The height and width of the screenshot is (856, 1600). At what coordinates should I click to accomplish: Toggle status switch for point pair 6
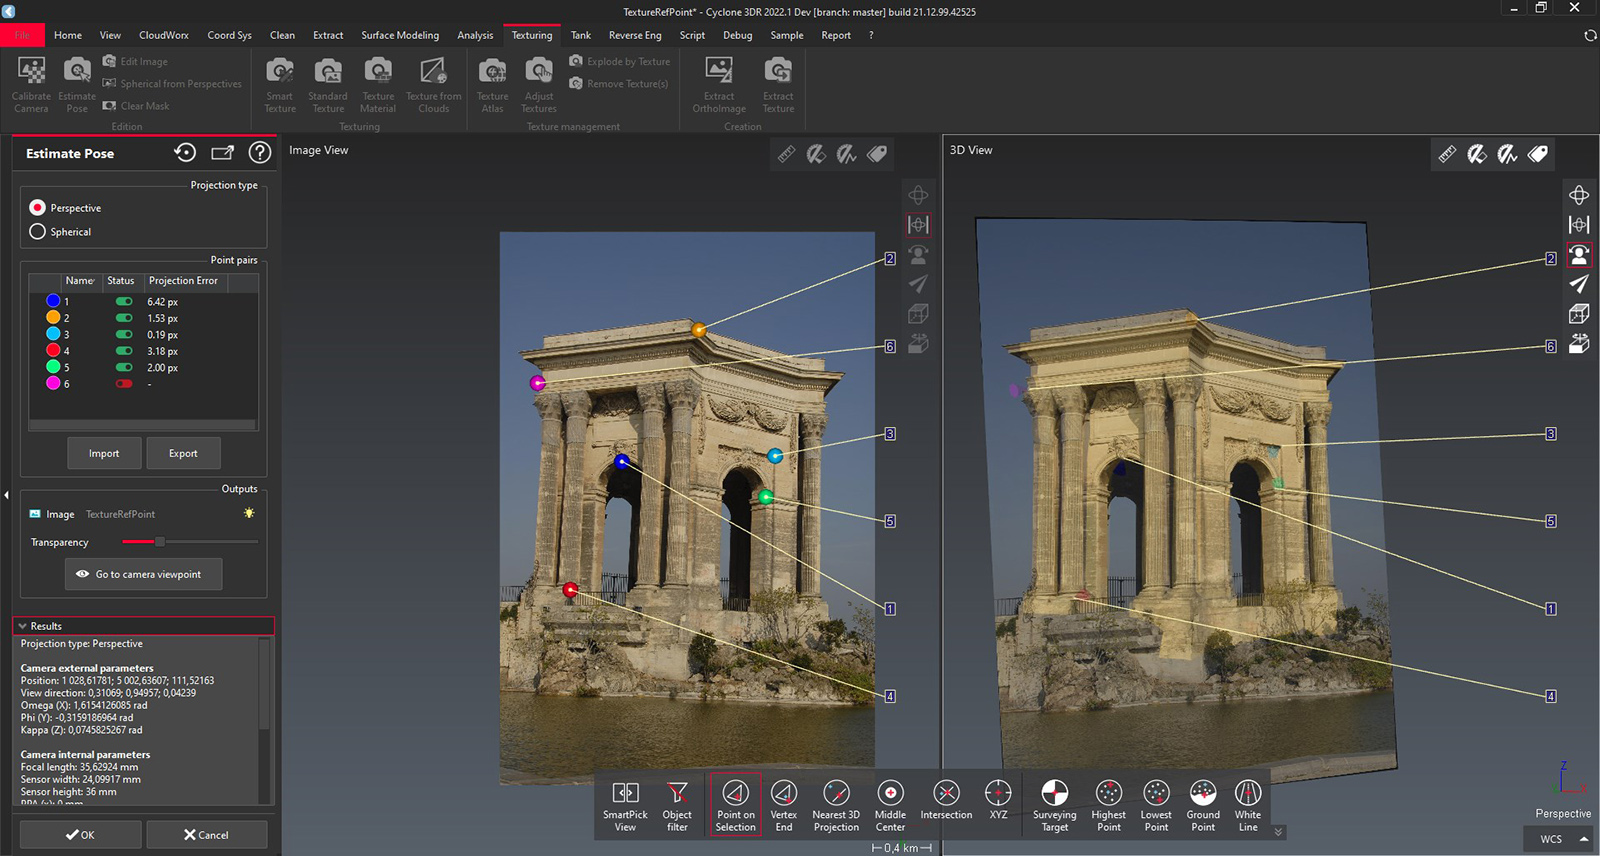pos(124,384)
